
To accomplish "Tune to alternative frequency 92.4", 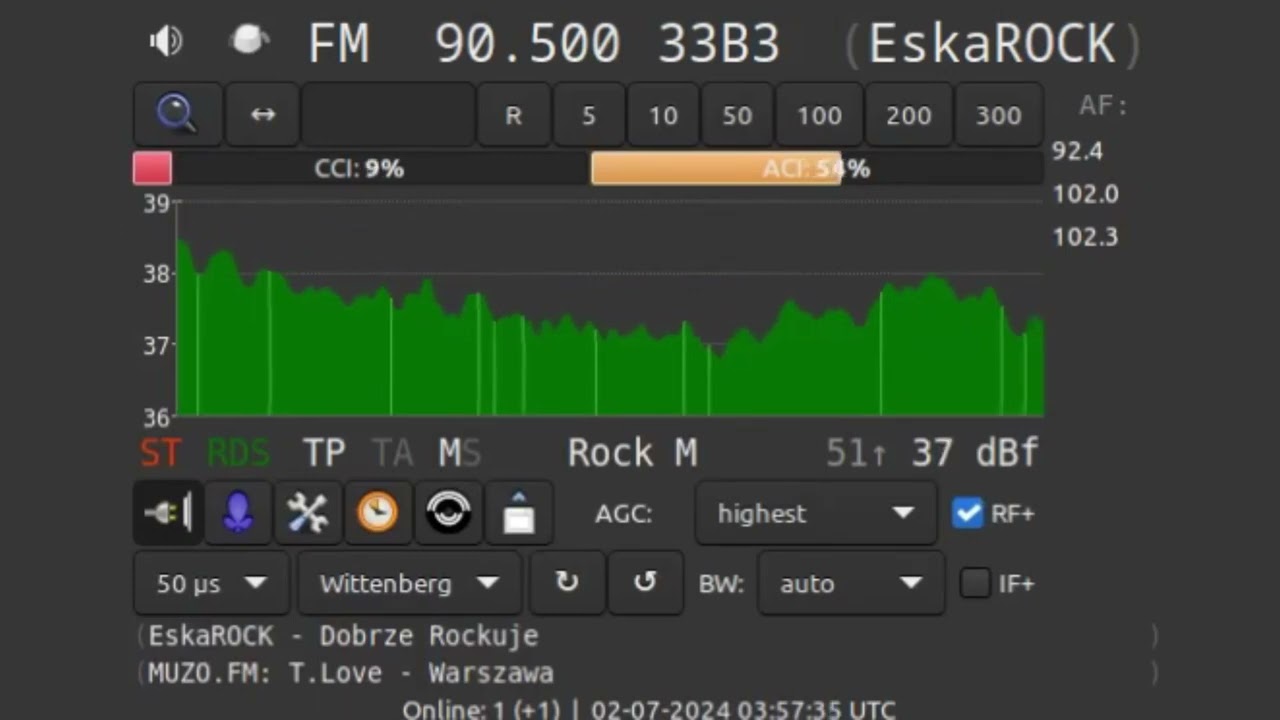I will 1077,151.
